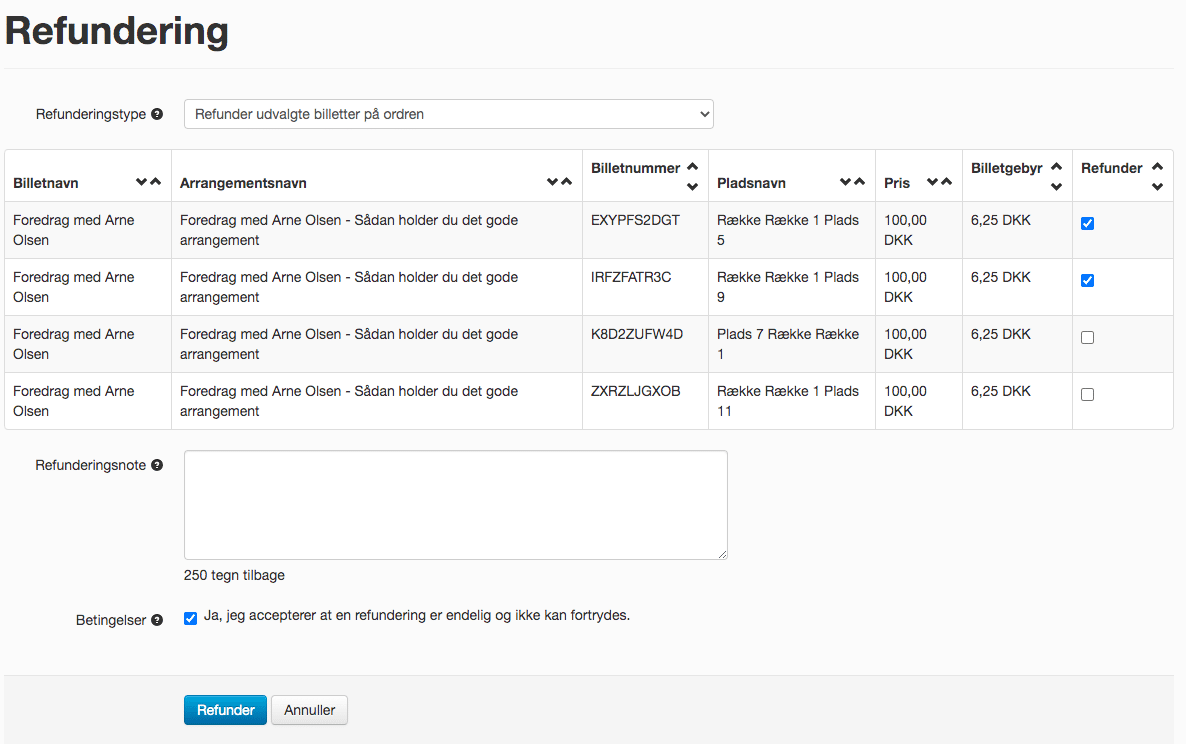This screenshot has width=1186, height=744.
Task: Click the Refunderingsnote label text
Action: click(90, 465)
